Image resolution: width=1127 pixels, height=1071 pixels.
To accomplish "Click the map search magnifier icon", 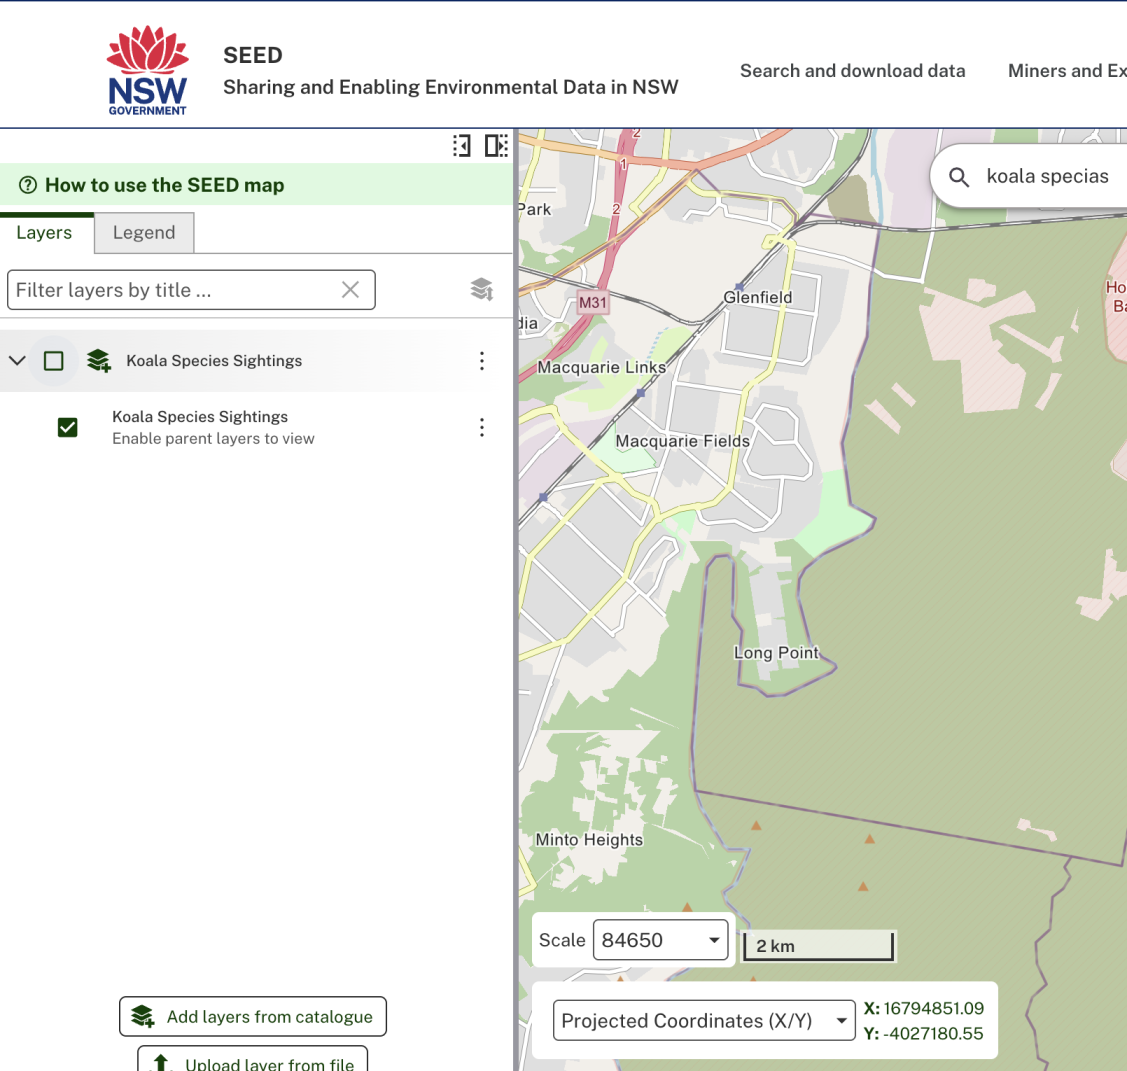I will coord(959,177).
